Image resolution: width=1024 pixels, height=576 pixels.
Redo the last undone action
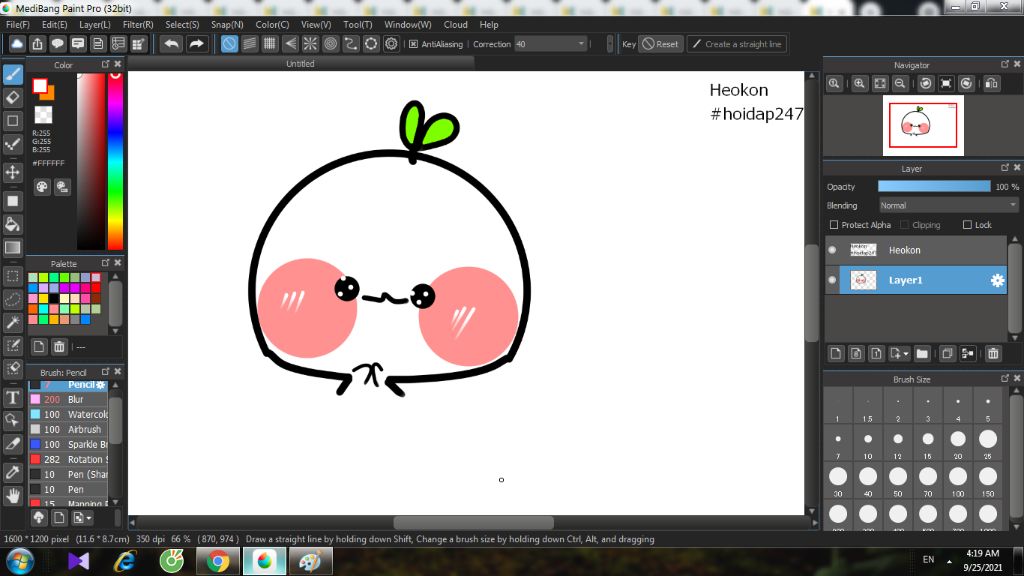point(196,44)
